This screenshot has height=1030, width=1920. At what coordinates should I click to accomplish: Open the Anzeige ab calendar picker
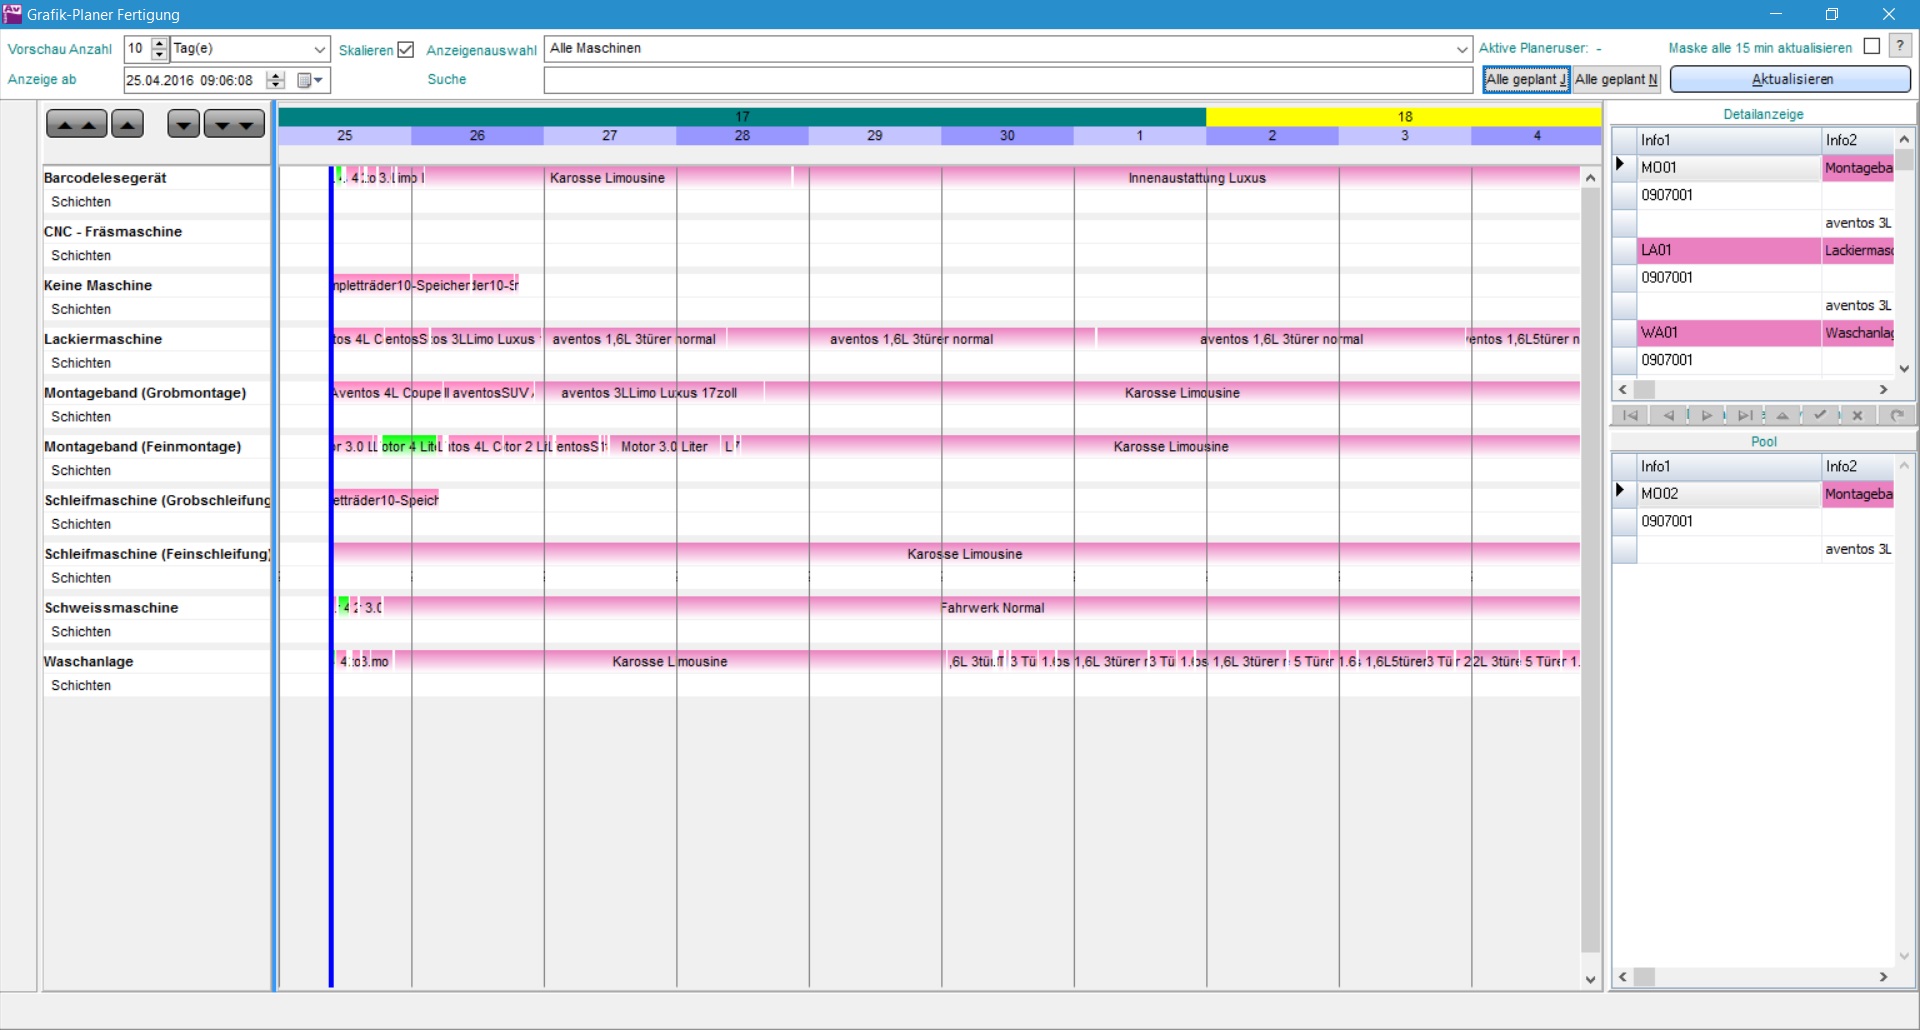pos(311,80)
